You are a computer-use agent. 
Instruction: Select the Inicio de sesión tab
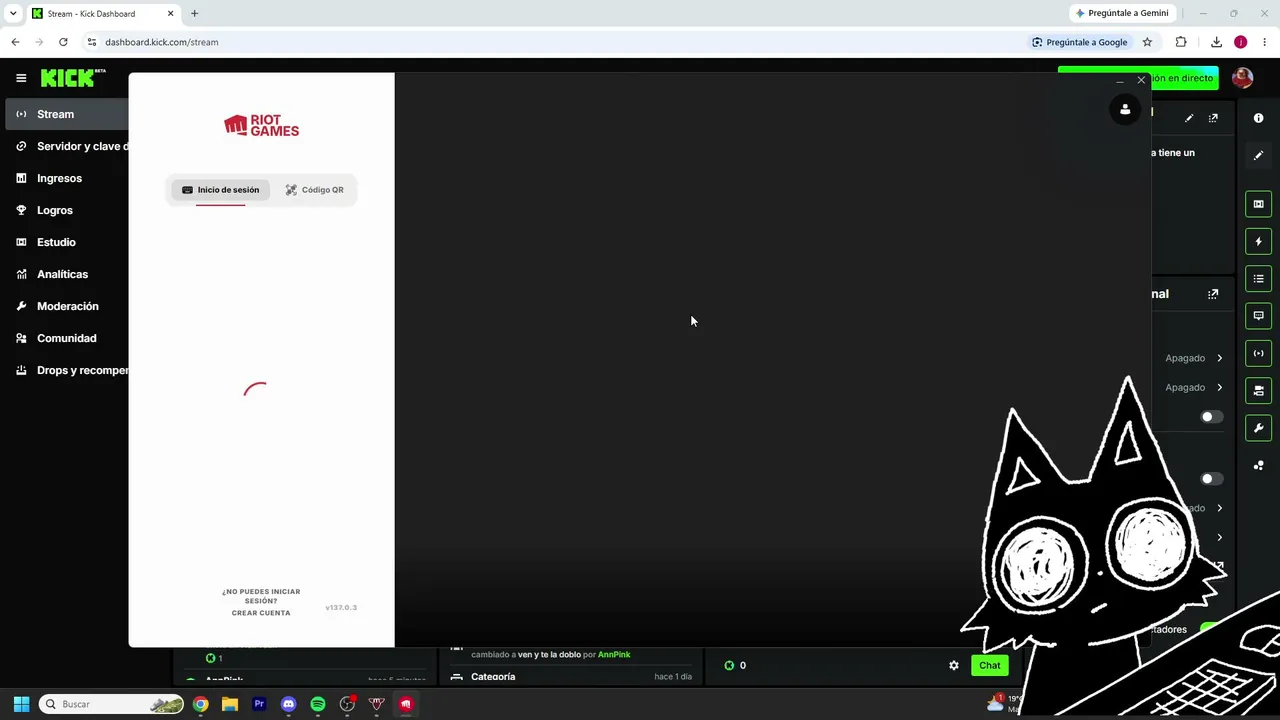(x=220, y=190)
